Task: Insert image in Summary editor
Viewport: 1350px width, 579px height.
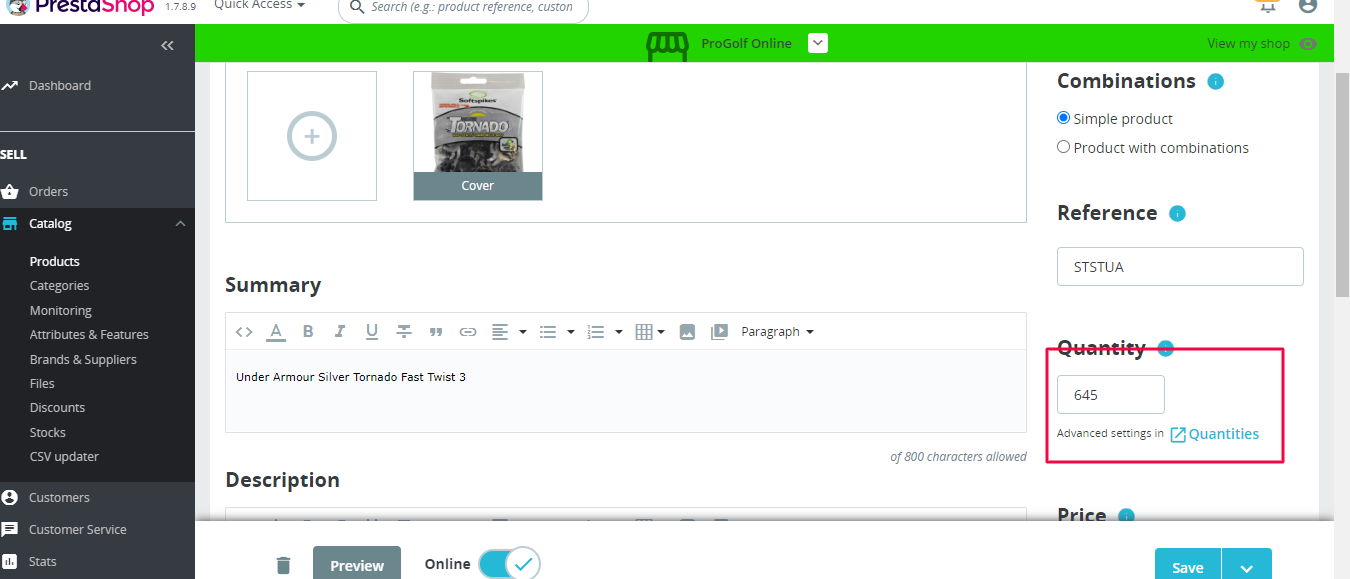Action: [x=687, y=332]
